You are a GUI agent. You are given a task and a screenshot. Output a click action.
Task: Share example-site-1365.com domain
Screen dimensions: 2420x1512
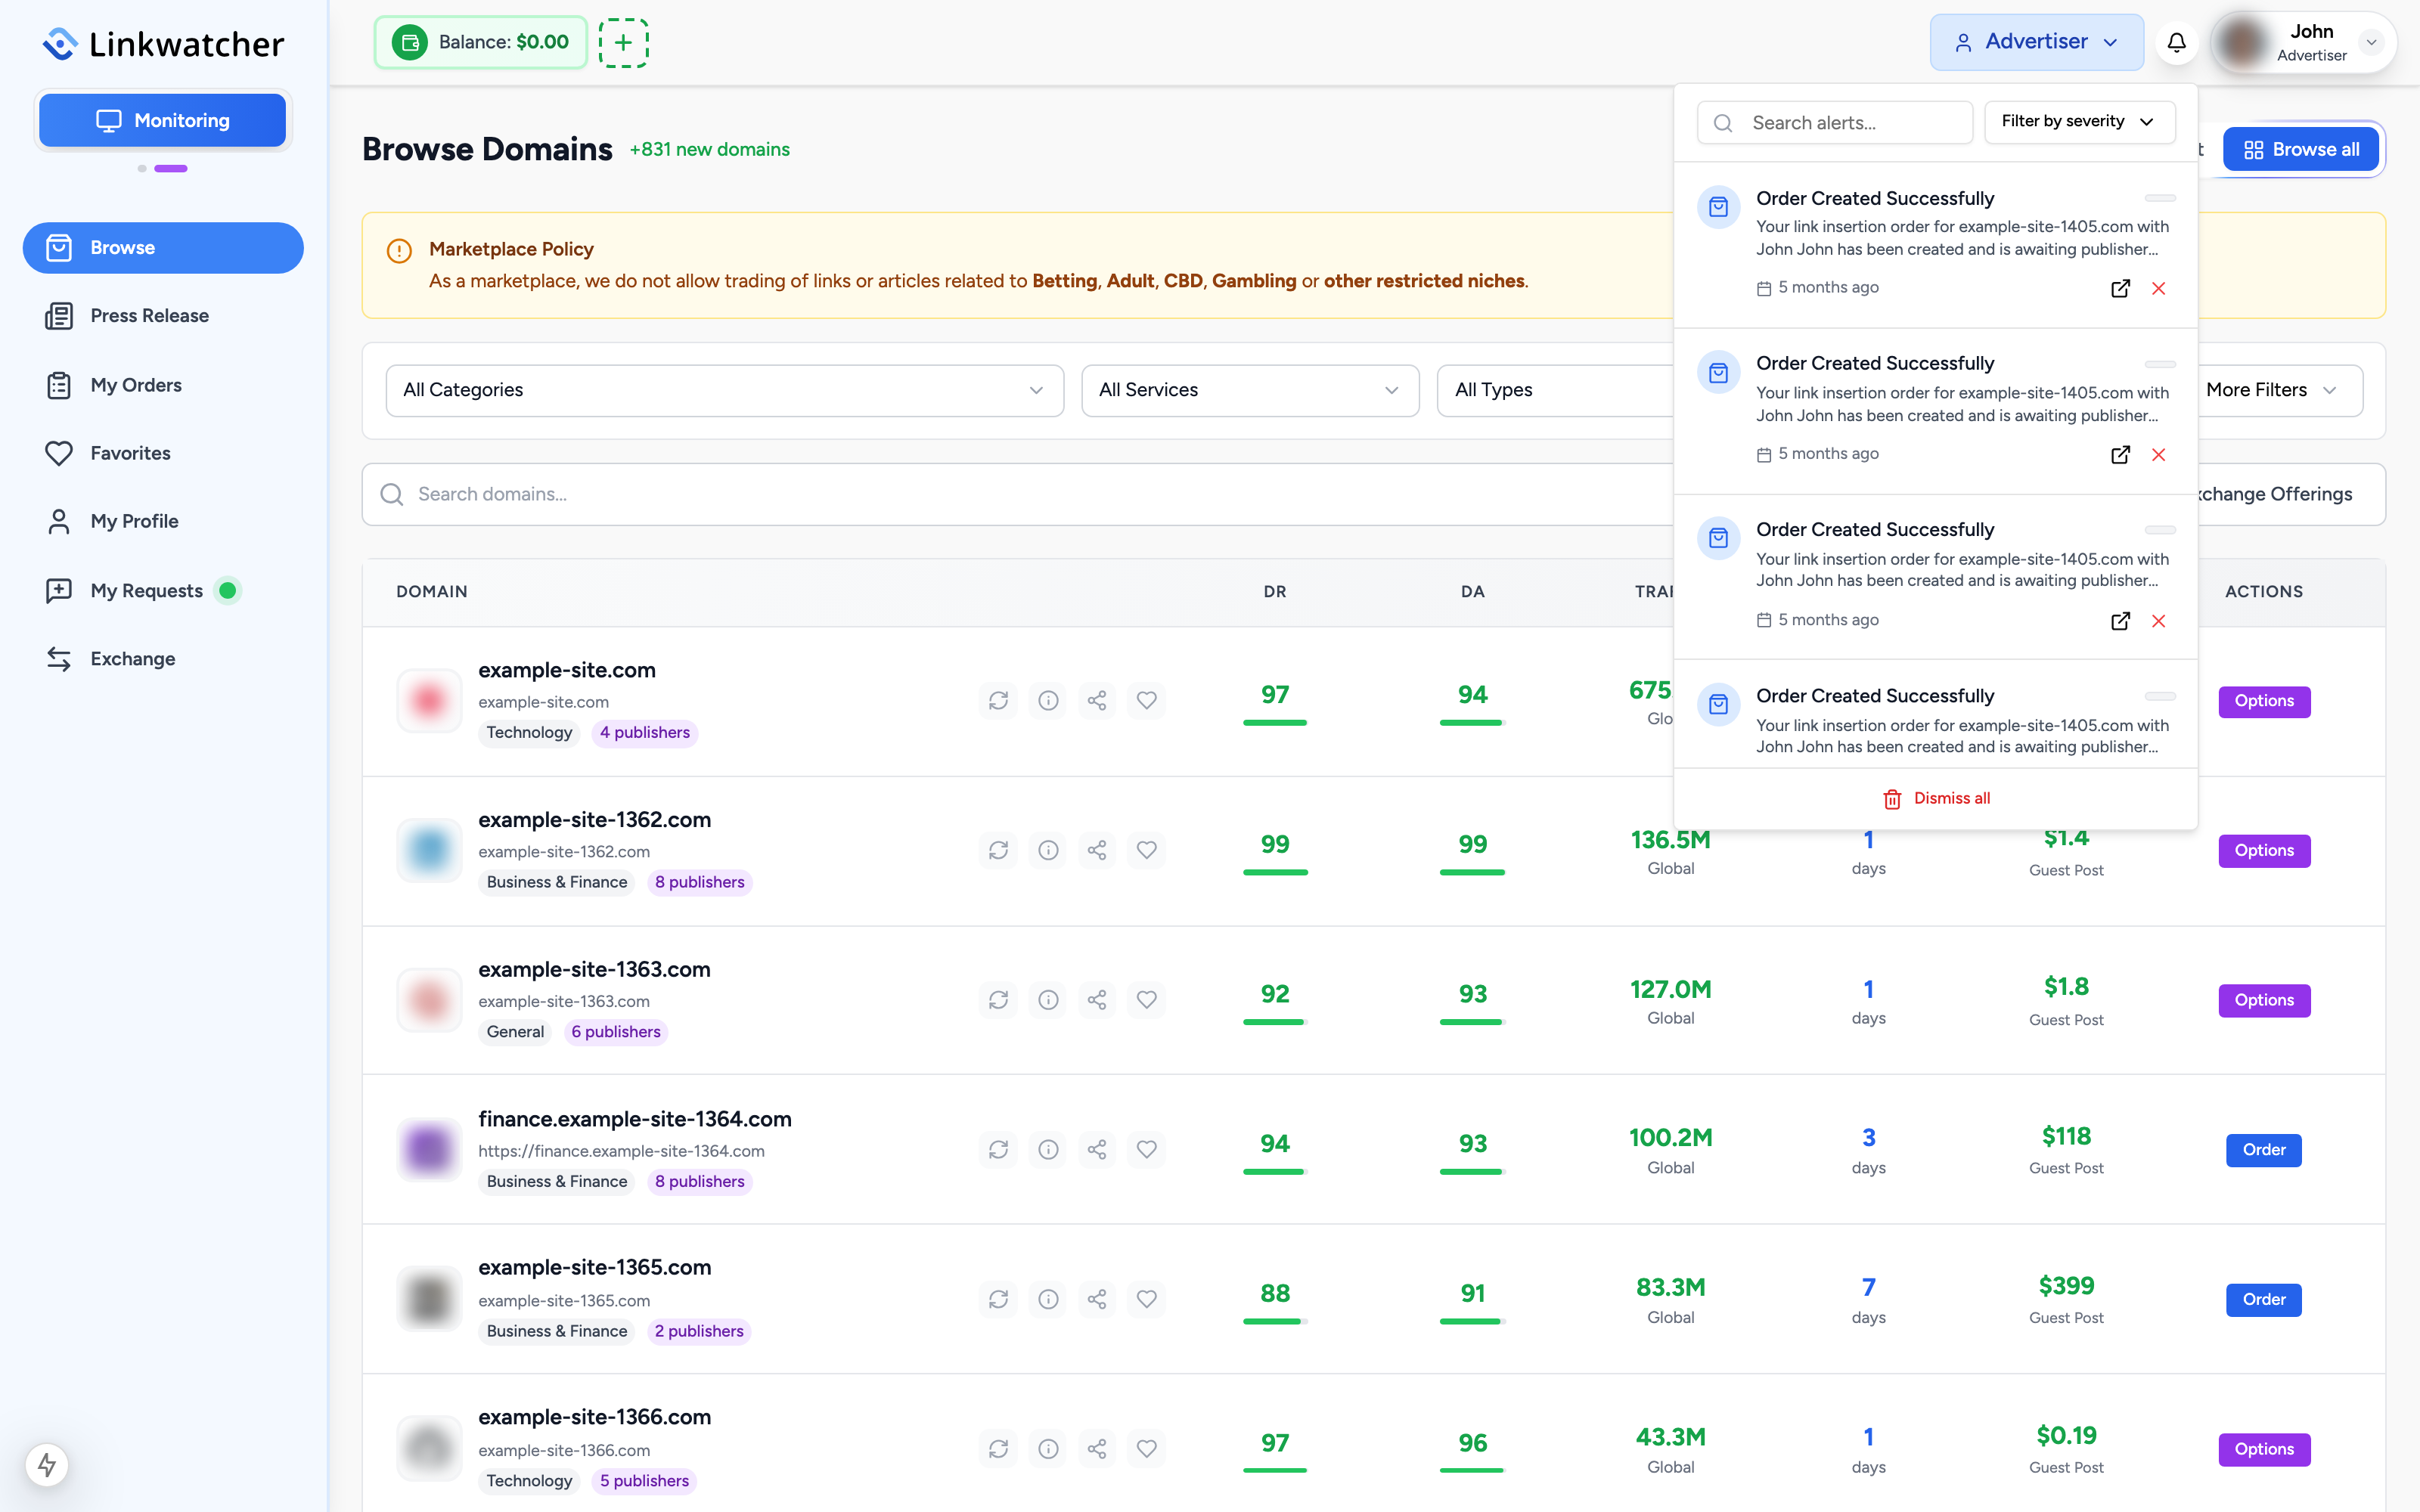pyautogui.click(x=1097, y=1299)
